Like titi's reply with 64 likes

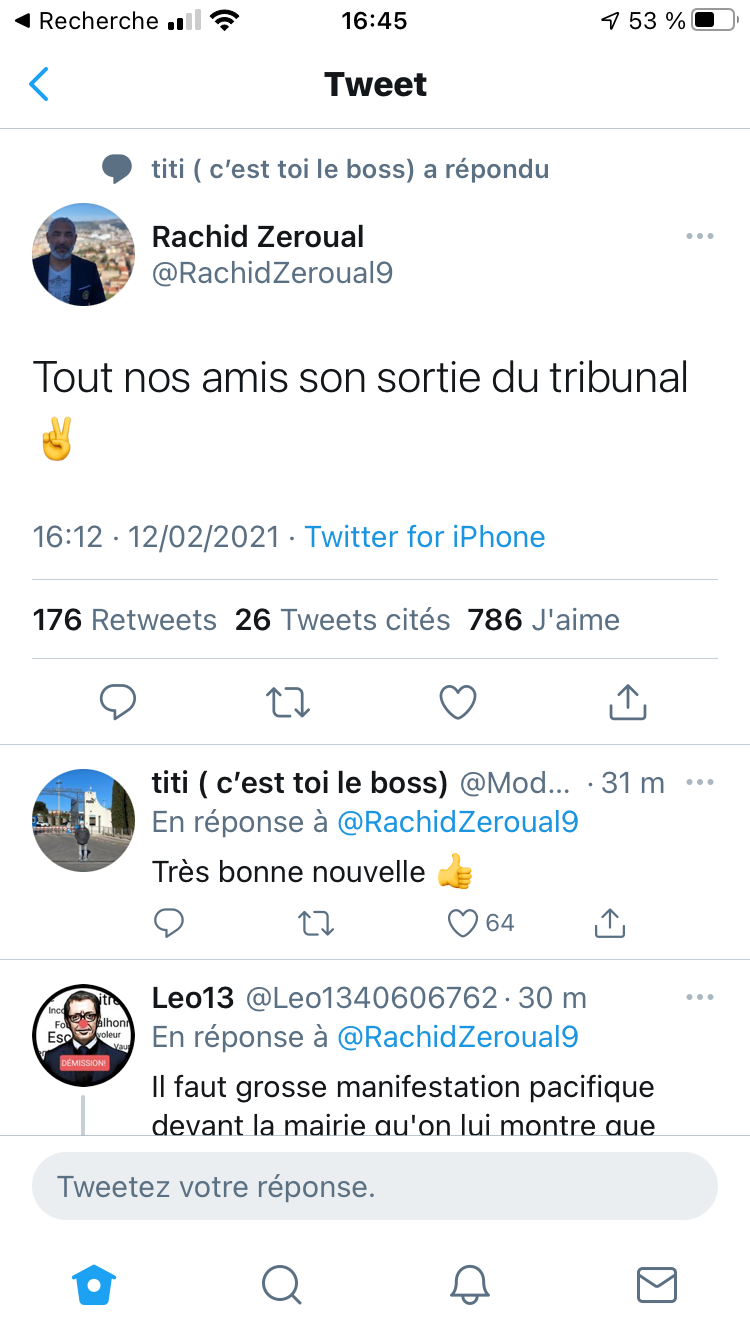pos(462,923)
